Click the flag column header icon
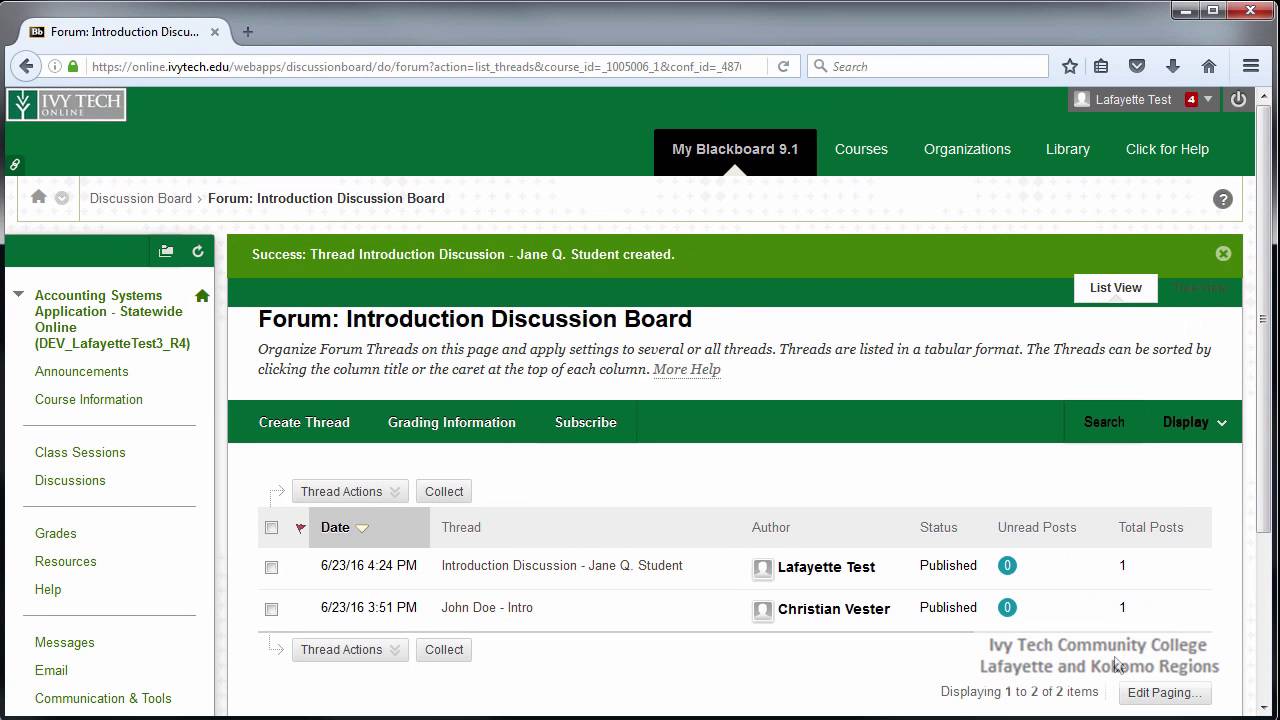 (x=300, y=528)
